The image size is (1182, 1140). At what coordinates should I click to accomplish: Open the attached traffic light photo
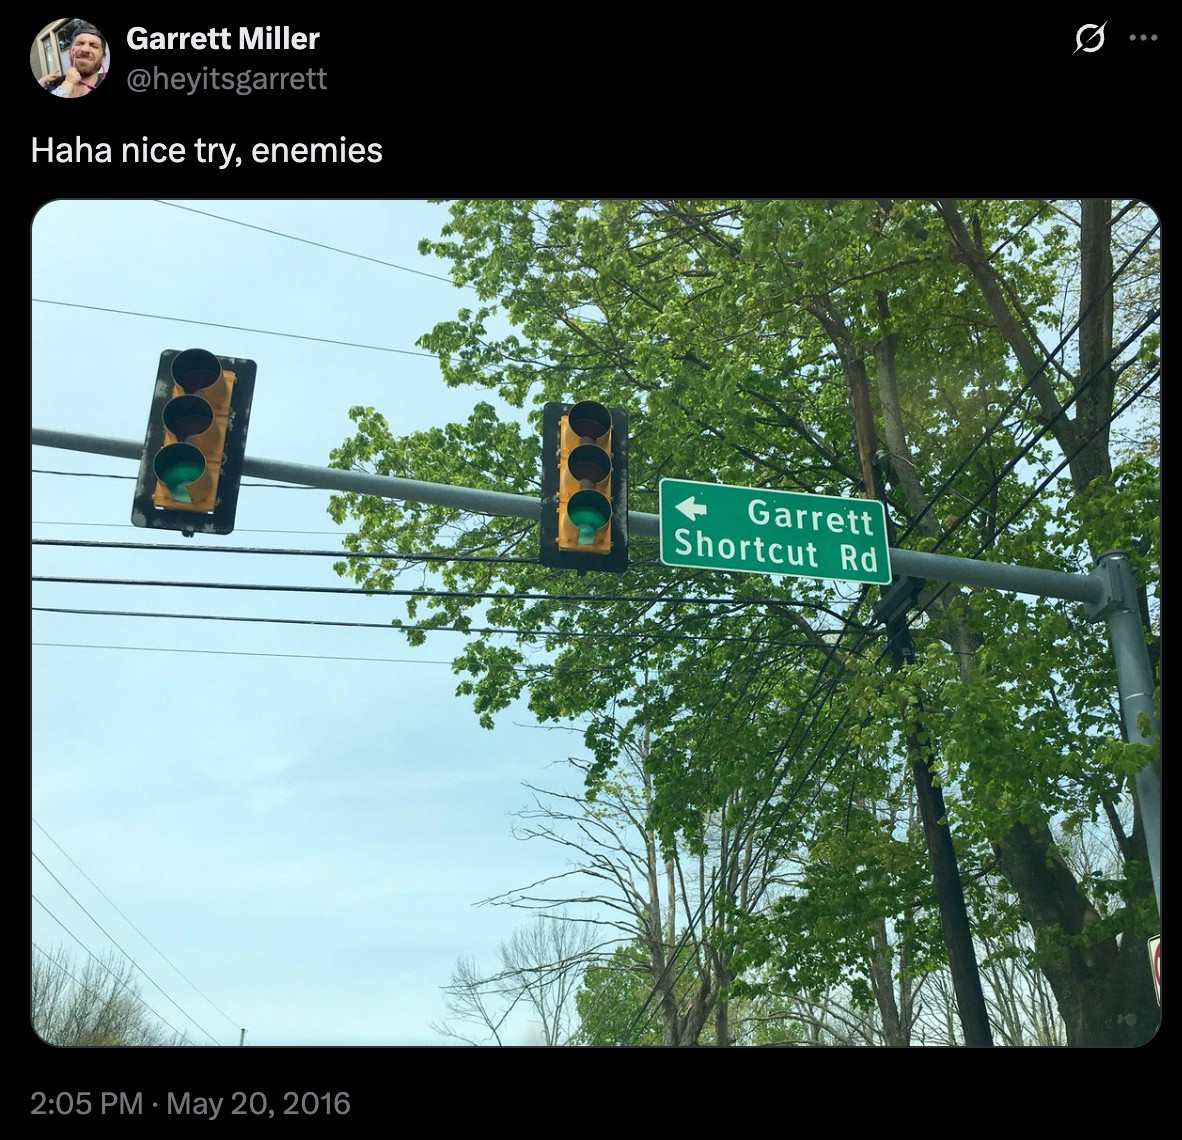click(596, 623)
